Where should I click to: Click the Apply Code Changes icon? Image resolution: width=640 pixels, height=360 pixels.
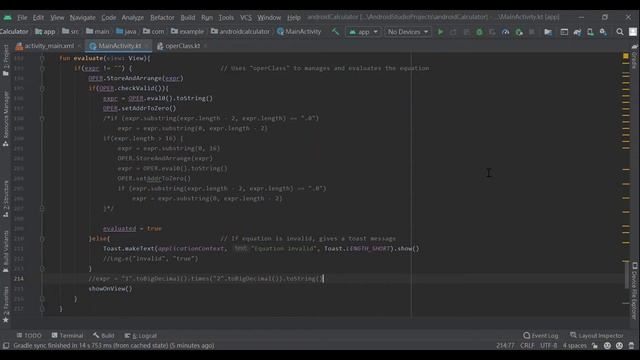[466, 31]
